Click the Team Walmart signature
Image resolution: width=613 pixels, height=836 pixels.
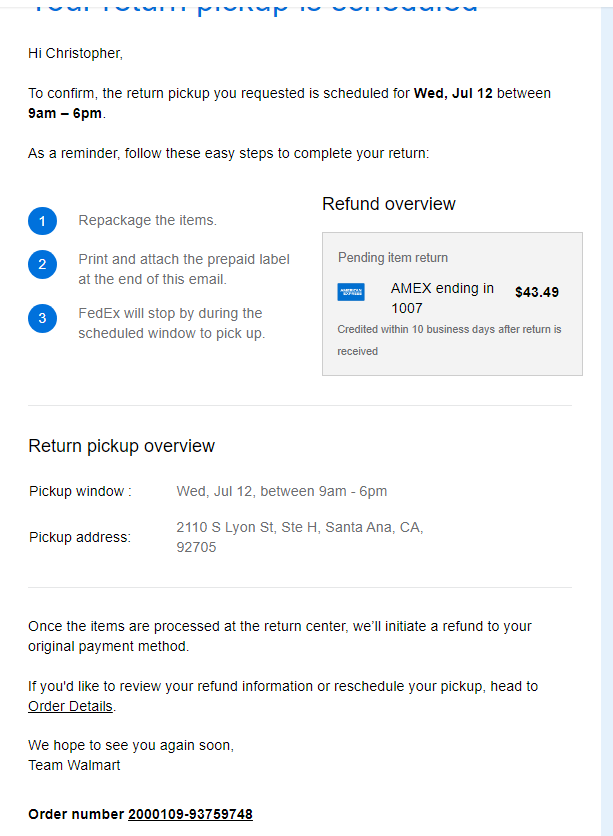(x=74, y=765)
